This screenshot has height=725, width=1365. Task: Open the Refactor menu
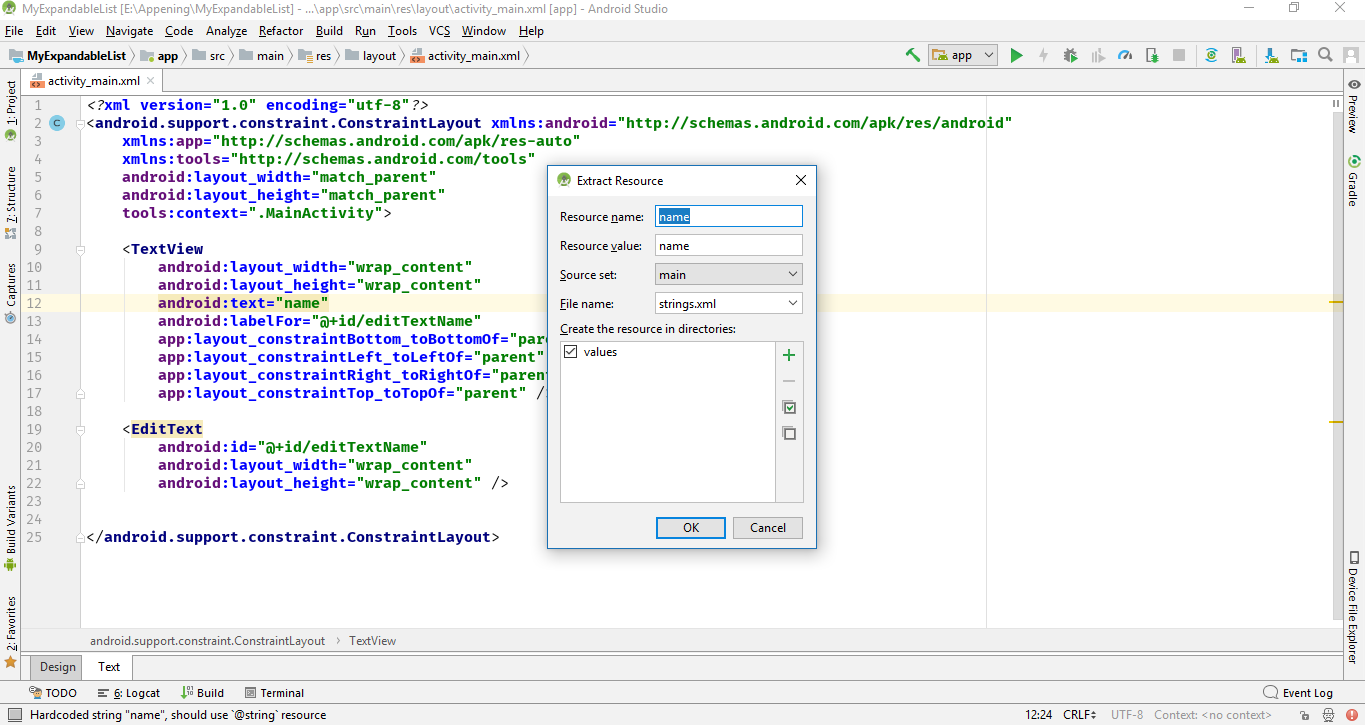coord(280,30)
